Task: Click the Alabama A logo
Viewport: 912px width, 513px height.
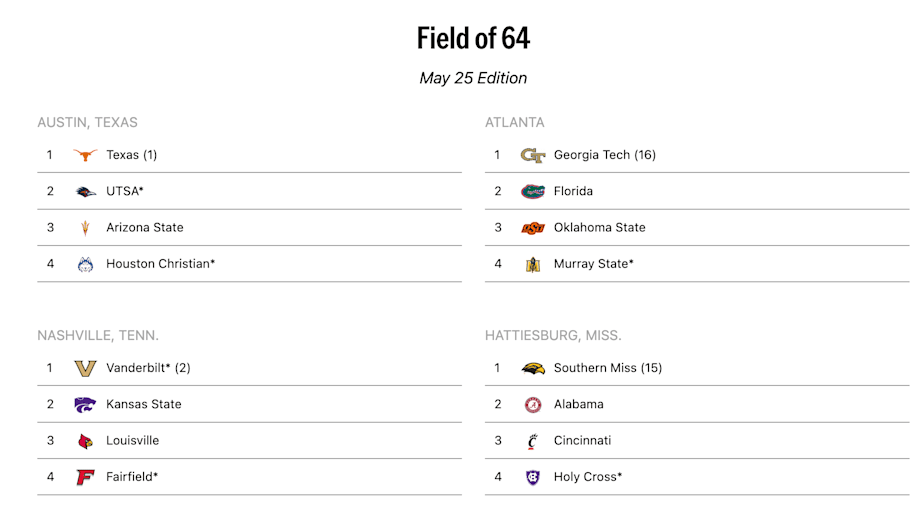Action: [x=533, y=405]
